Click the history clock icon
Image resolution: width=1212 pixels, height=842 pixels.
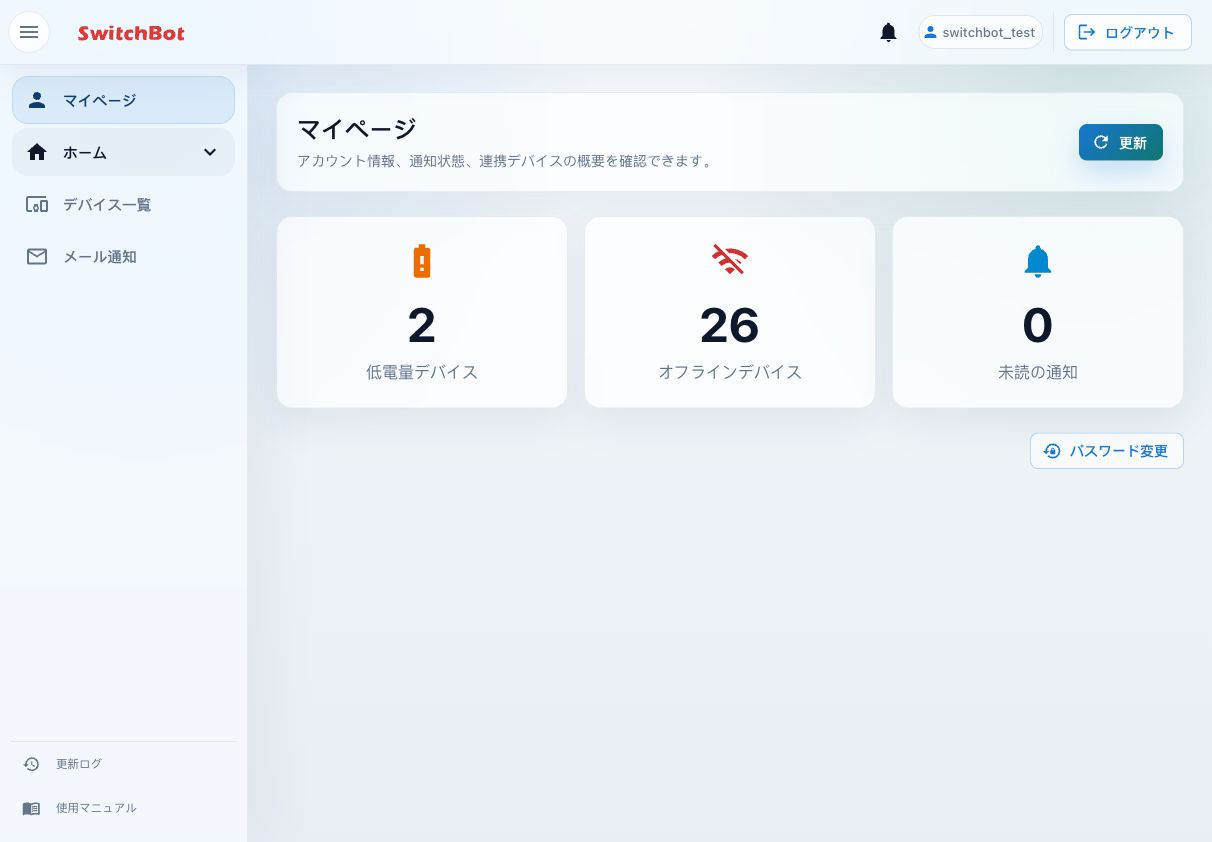tap(32, 764)
